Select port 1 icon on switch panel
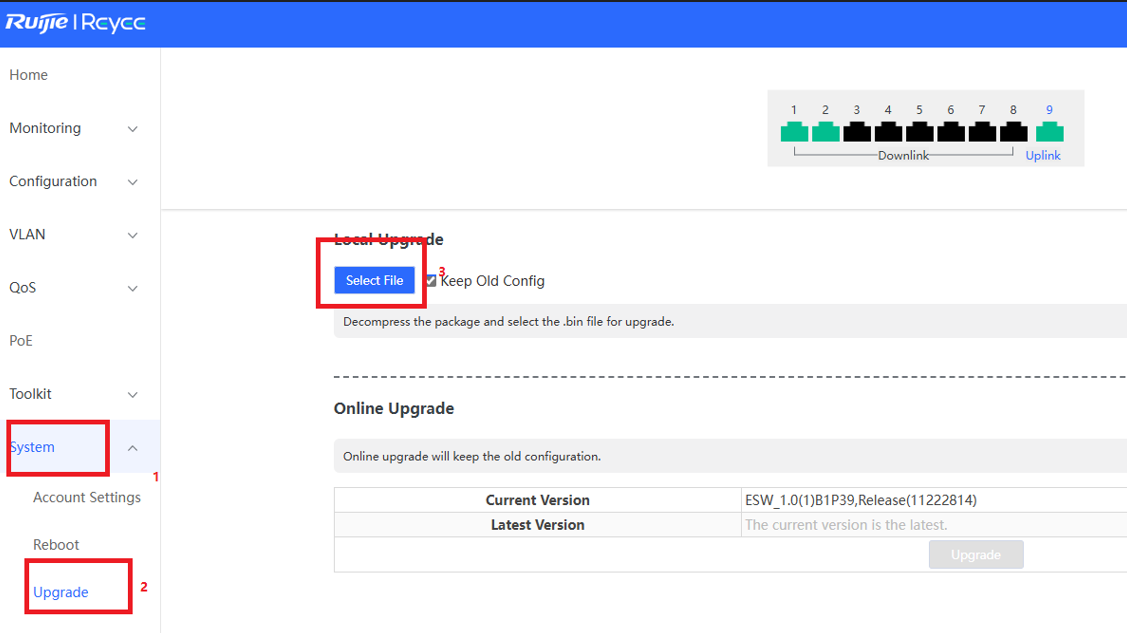Screen dimensions: 1127x633 [x=794, y=131]
